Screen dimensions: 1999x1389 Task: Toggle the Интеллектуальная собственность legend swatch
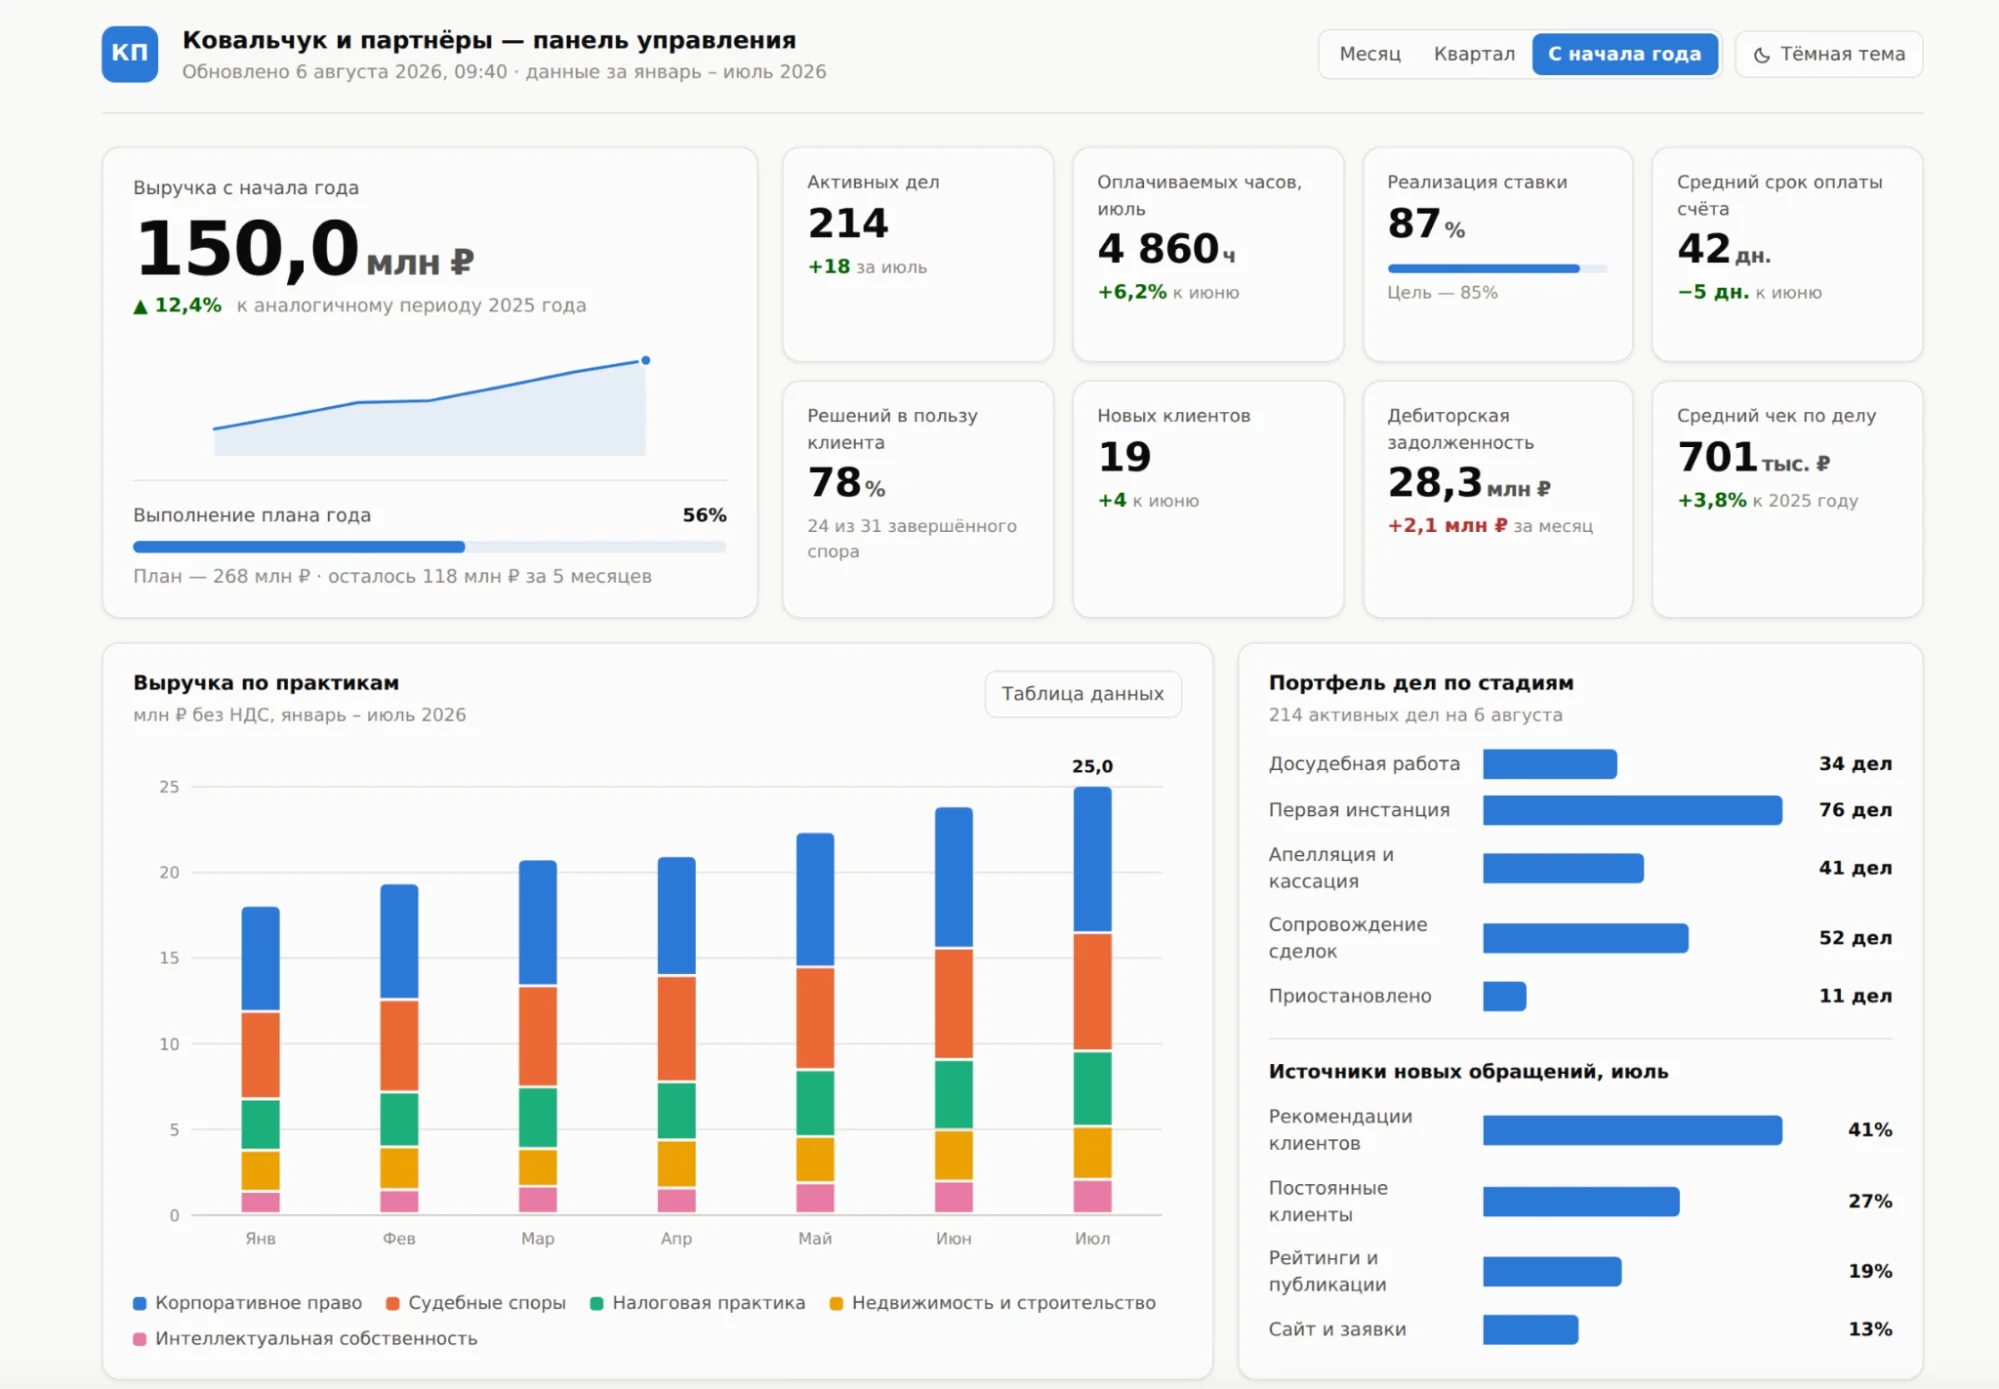[140, 1339]
